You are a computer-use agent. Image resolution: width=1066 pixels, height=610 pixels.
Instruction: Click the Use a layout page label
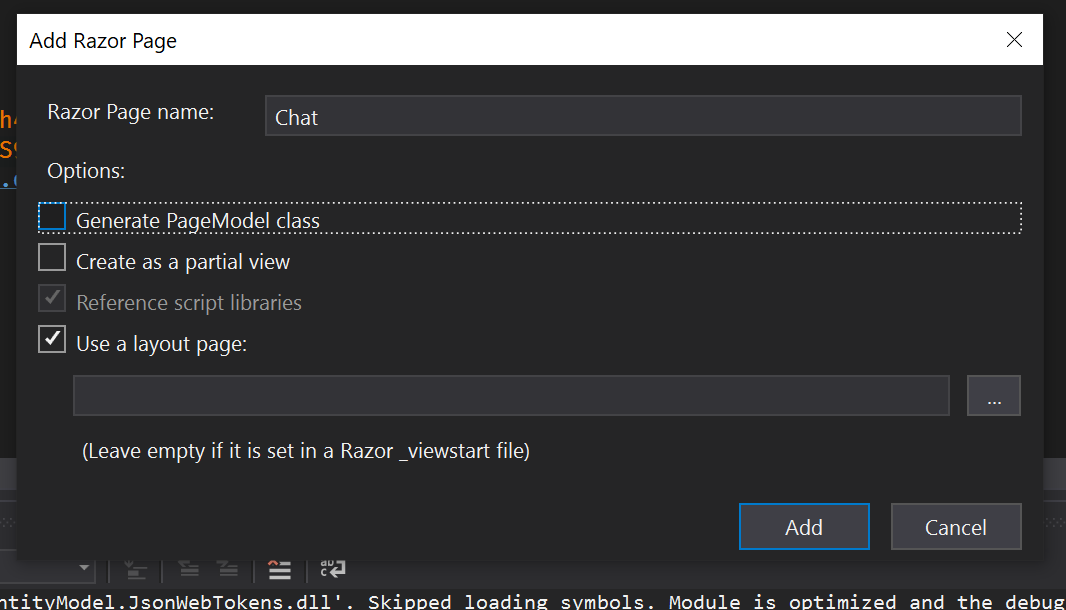coord(161,344)
